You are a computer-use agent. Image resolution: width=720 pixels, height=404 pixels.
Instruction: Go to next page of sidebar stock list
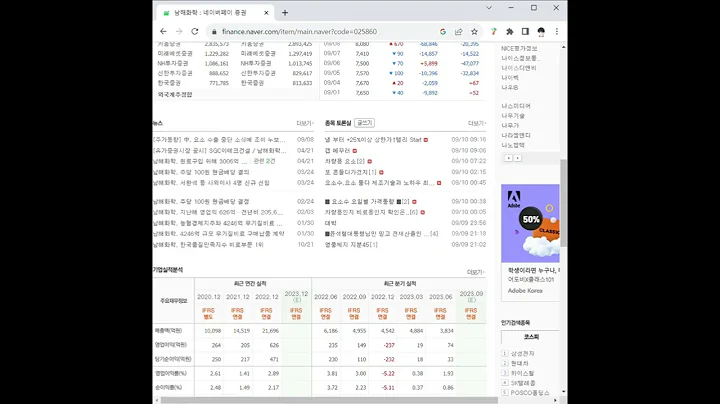pos(518,158)
